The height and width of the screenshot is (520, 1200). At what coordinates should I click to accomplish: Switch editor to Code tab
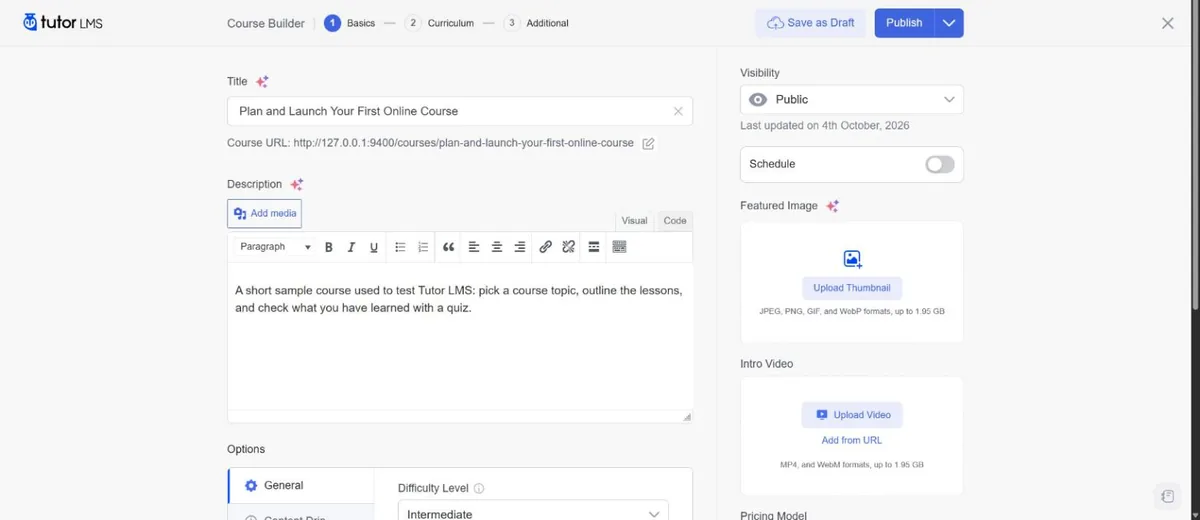(x=675, y=221)
